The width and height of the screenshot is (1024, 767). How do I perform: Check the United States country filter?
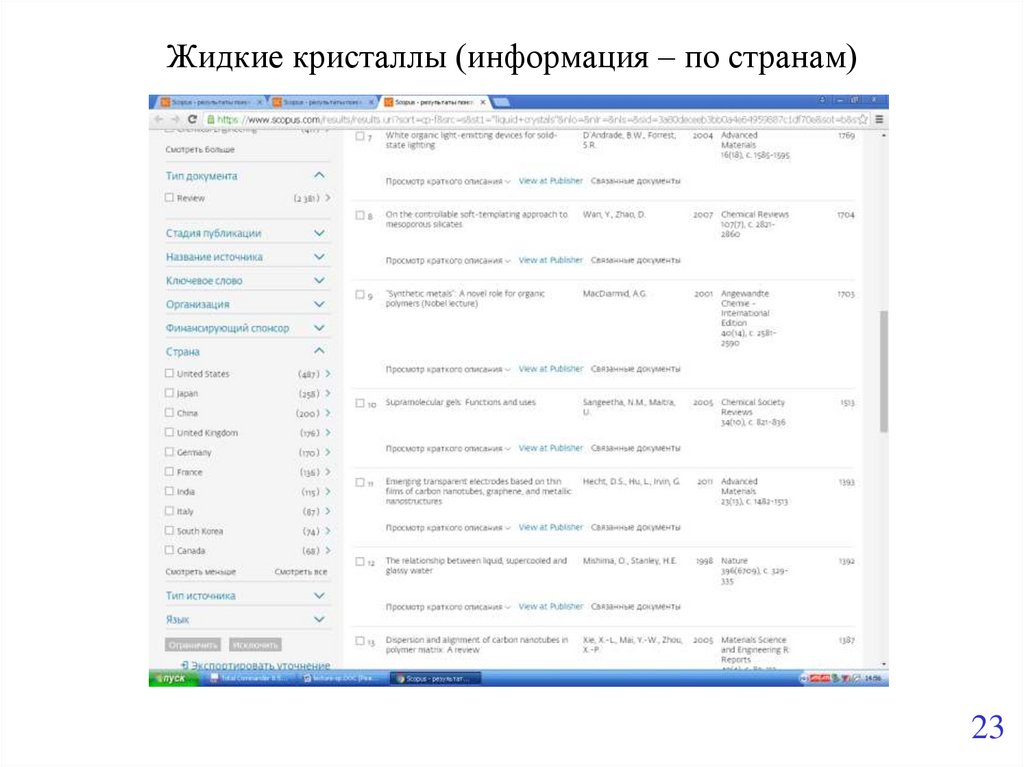[169, 372]
